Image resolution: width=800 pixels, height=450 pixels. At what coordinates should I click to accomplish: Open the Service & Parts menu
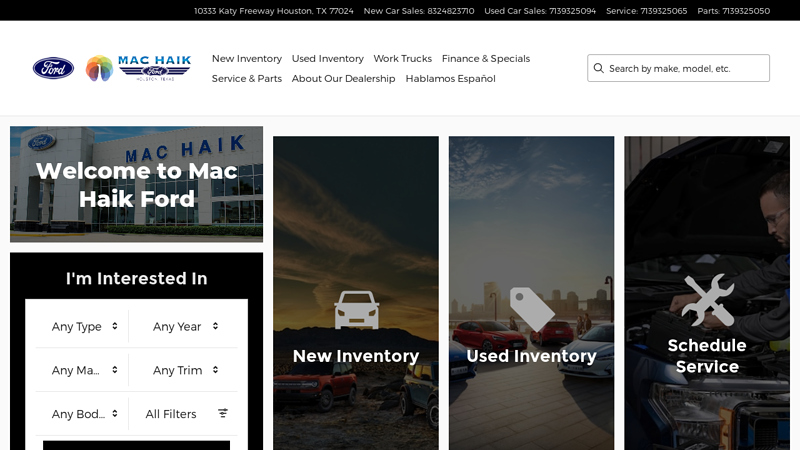[x=247, y=79]
